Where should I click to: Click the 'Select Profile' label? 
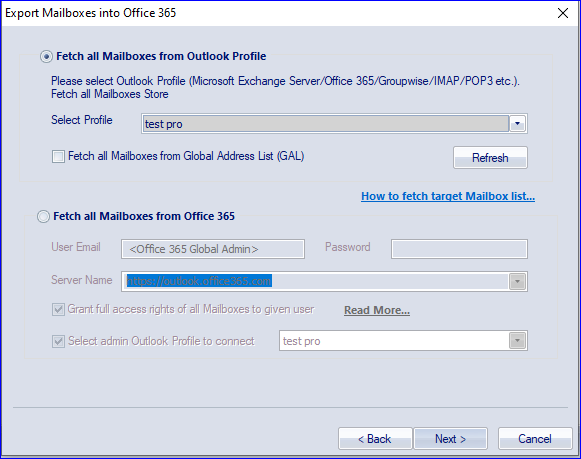tap(82, 120)
